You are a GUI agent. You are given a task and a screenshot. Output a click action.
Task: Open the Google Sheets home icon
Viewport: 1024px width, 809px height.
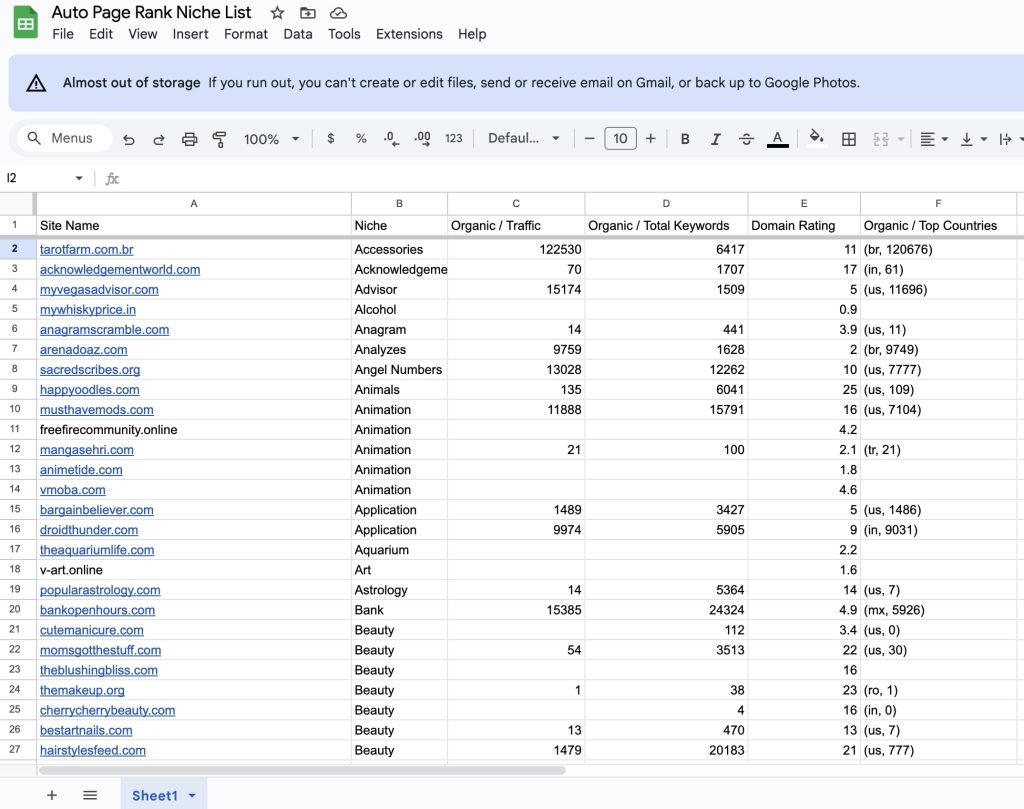(25, 22)
